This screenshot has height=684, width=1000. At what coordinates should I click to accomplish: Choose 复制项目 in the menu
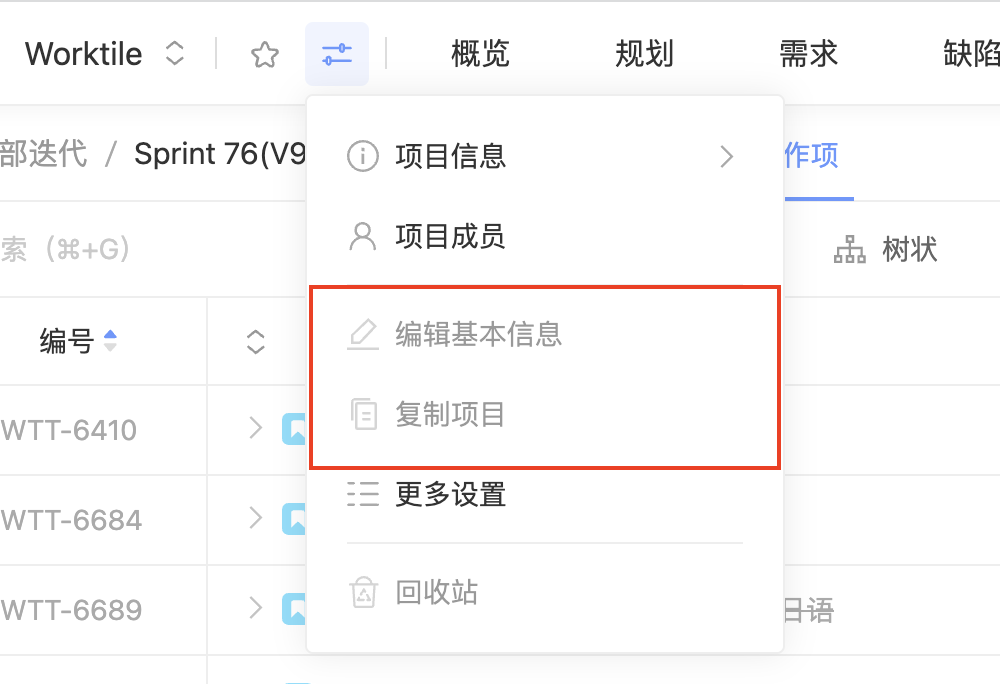pos(450,414)
